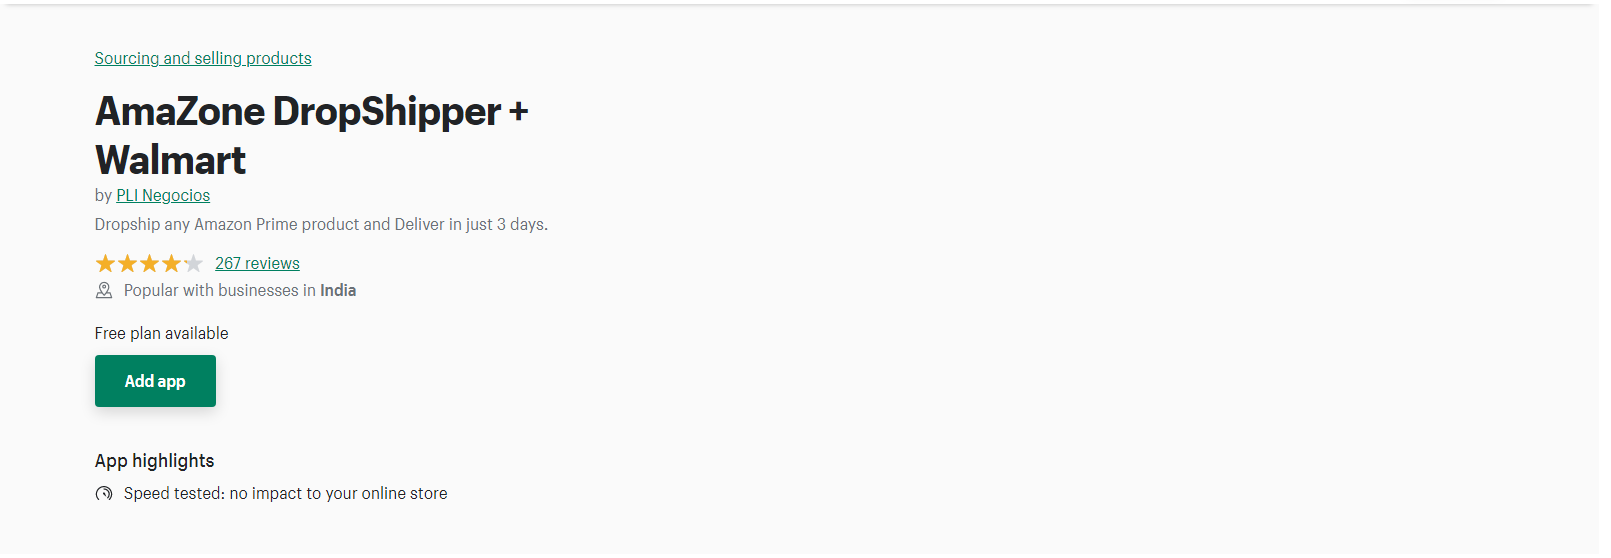This screenshot has width=1611, height=558.
Task: Click the Speed tested highlight text
Action: [x=286, y=494]
